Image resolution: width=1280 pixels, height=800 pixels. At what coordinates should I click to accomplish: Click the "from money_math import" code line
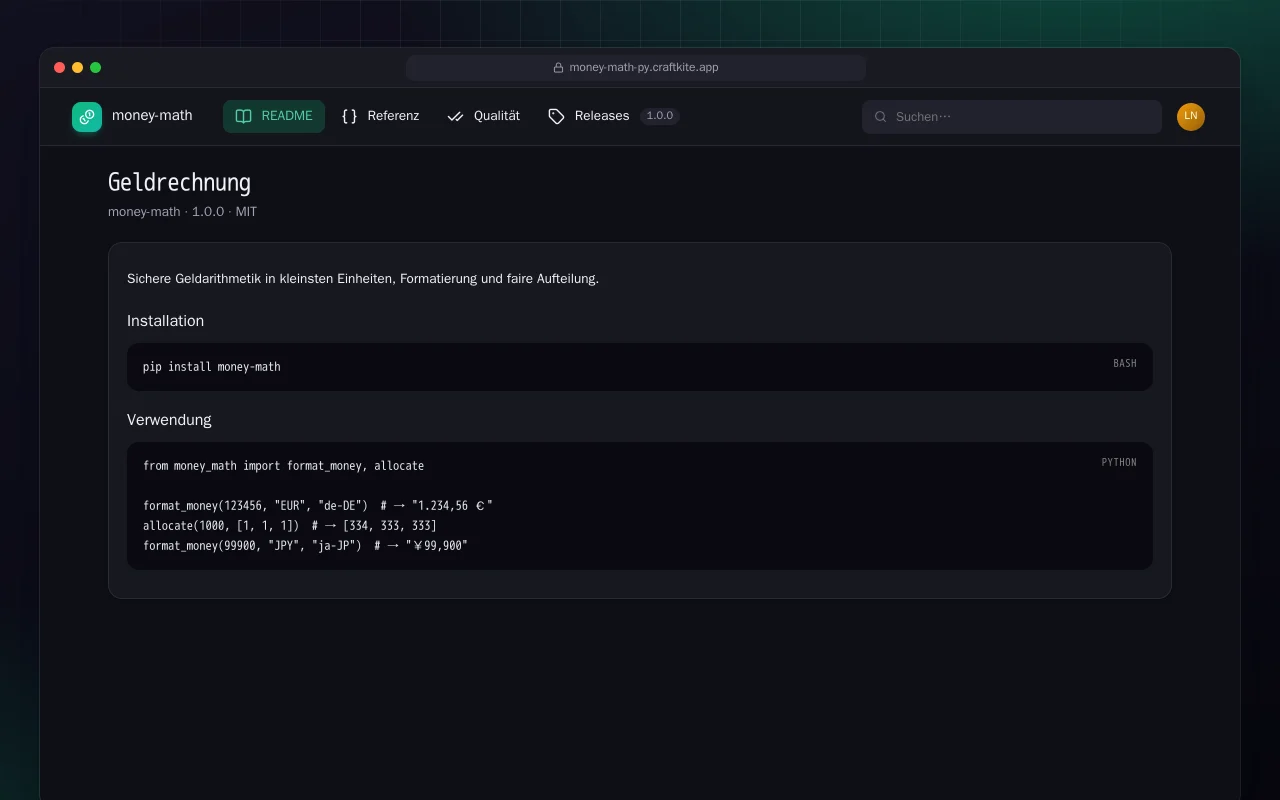tap(284, 466)
